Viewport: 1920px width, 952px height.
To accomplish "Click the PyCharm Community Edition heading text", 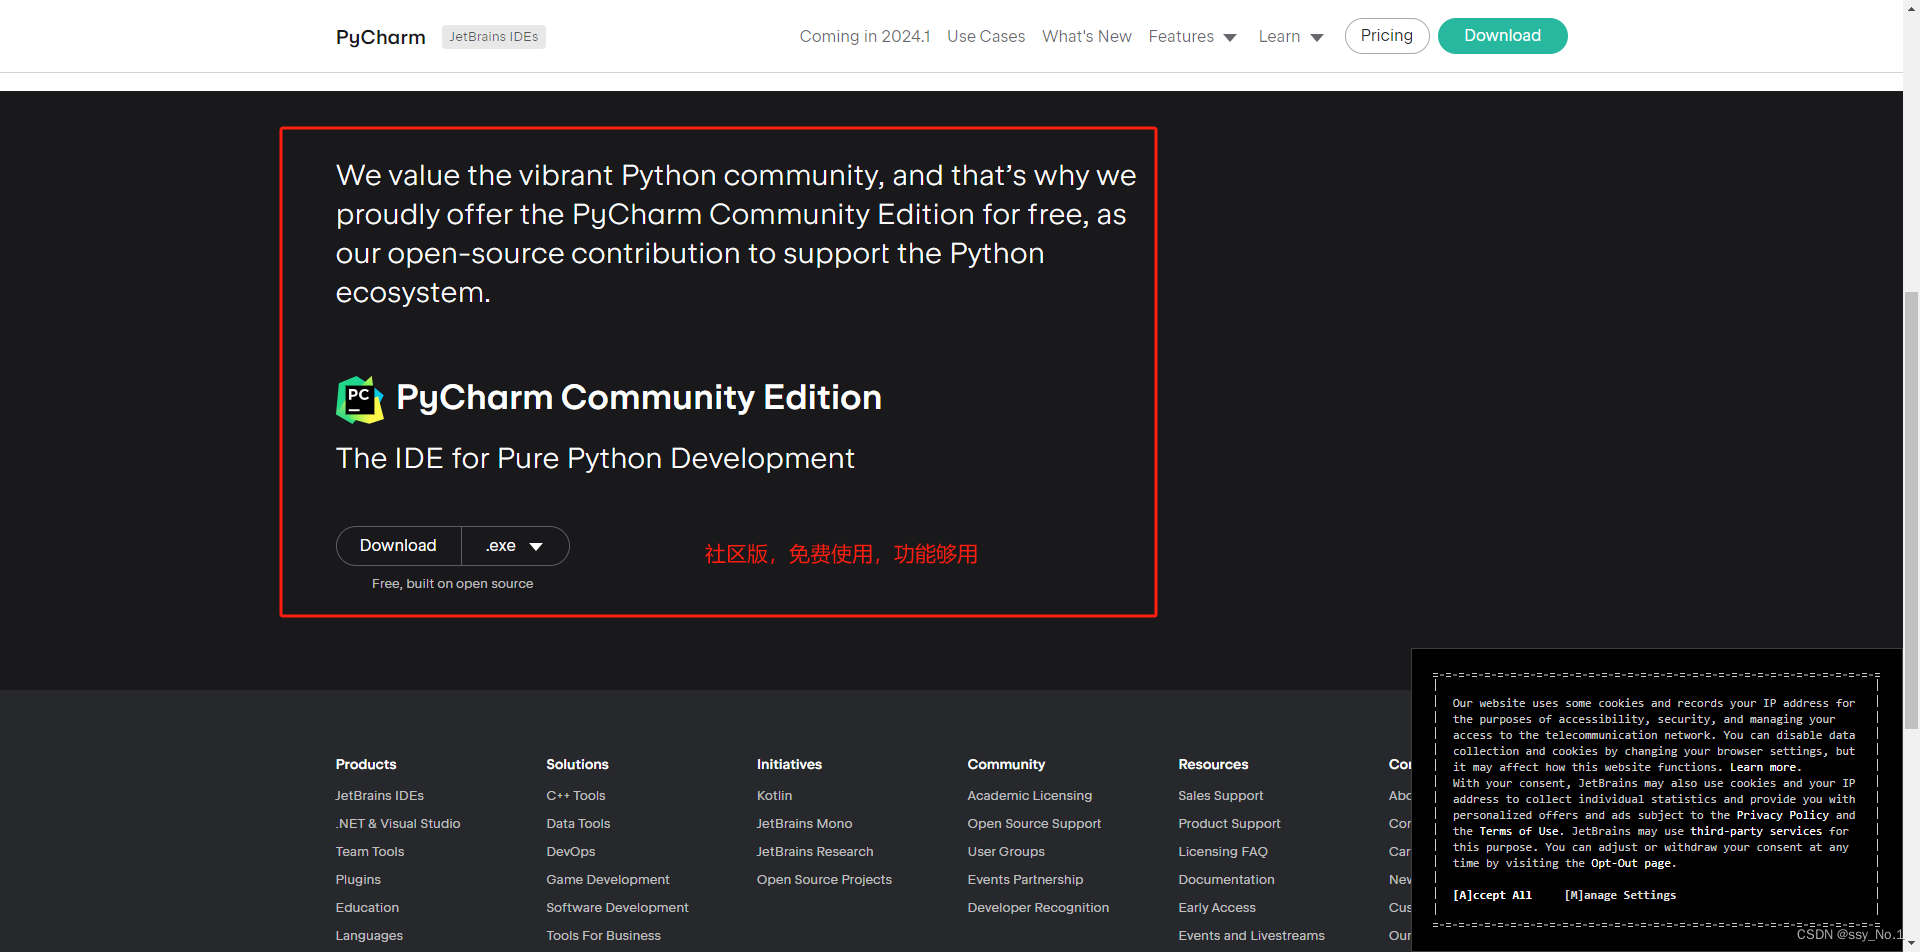I will pyautogui.click(x=639, y=398).
